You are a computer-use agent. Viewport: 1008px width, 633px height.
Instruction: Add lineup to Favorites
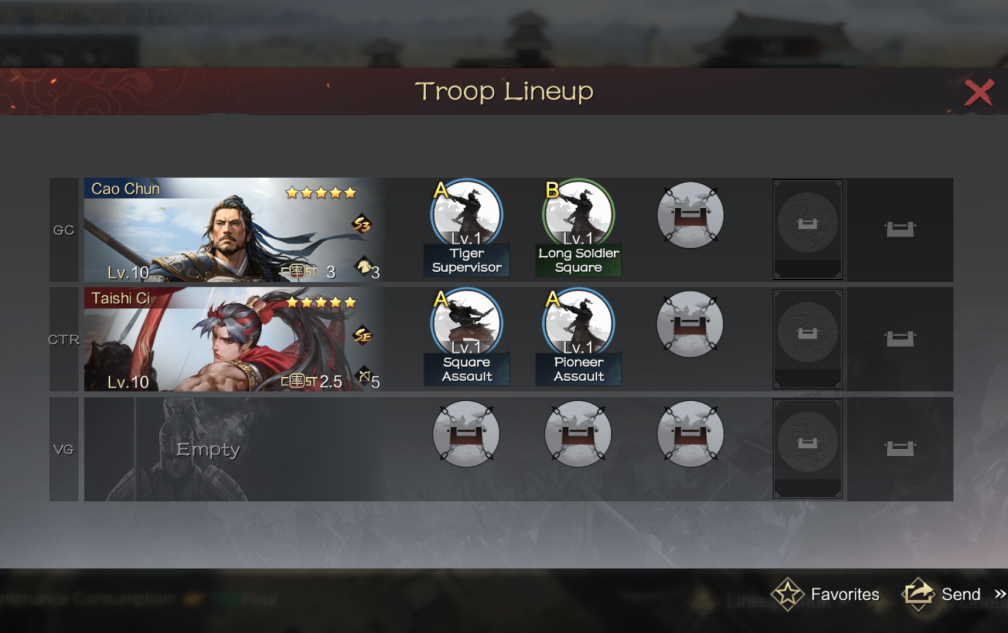pos(825,594)
